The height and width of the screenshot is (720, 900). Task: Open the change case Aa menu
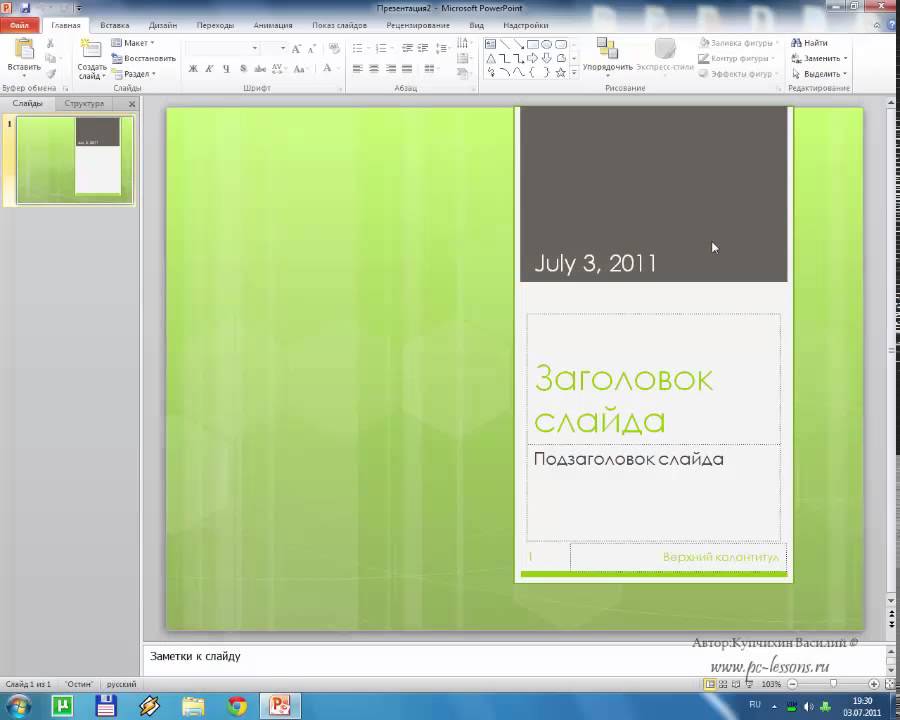[x=299, y=69]
